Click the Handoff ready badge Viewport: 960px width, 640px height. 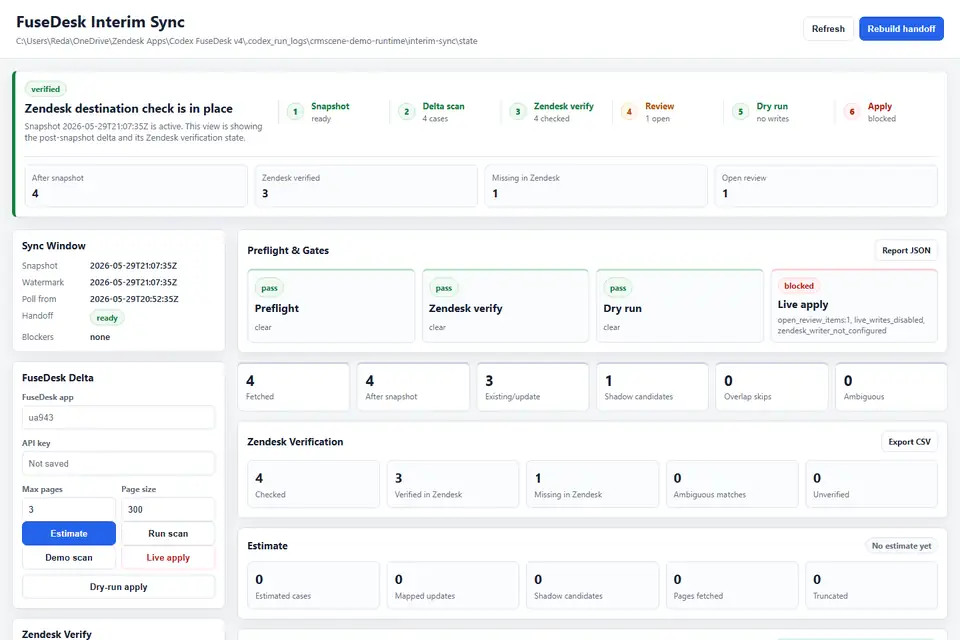coord(107,318)
